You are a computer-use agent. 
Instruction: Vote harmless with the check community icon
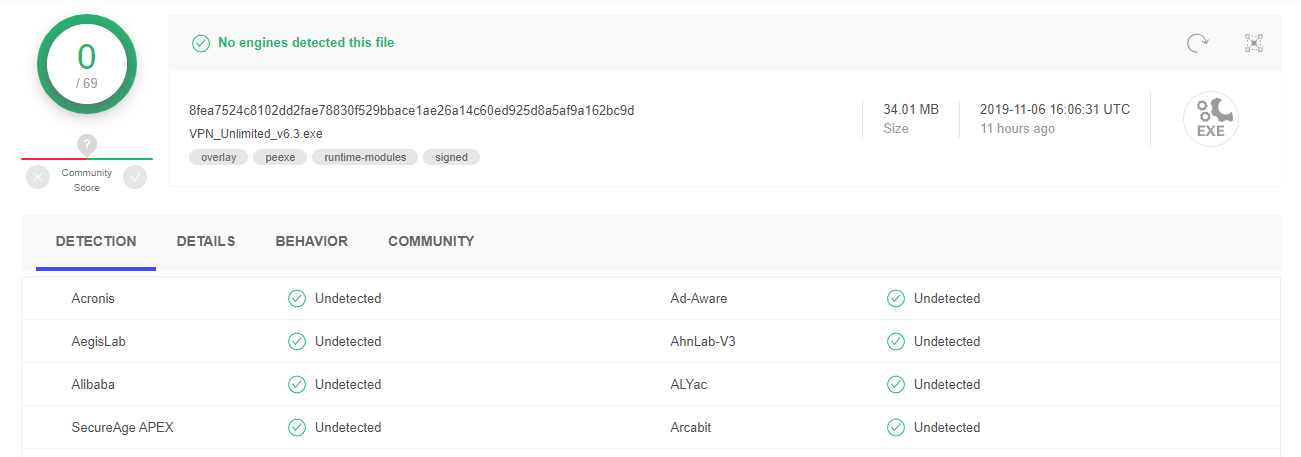pyautogui.click(x=135, y=177)
